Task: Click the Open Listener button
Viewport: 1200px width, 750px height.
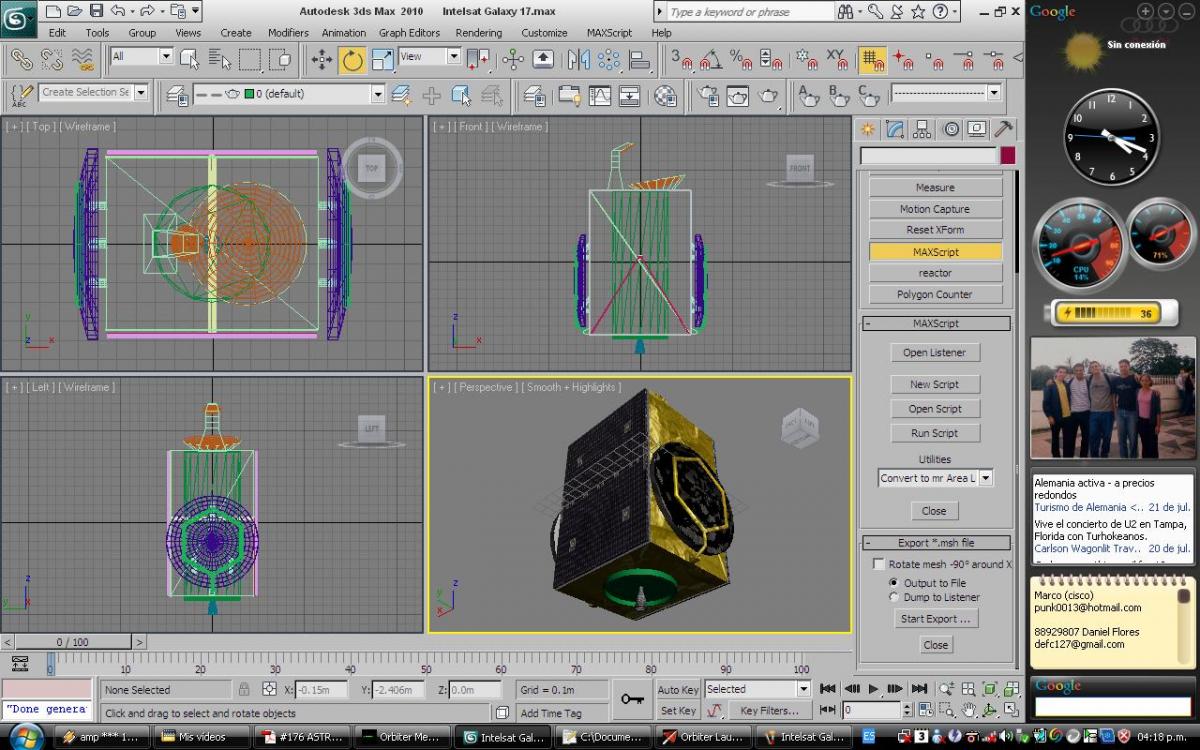Action: click(x=935, y=353)
